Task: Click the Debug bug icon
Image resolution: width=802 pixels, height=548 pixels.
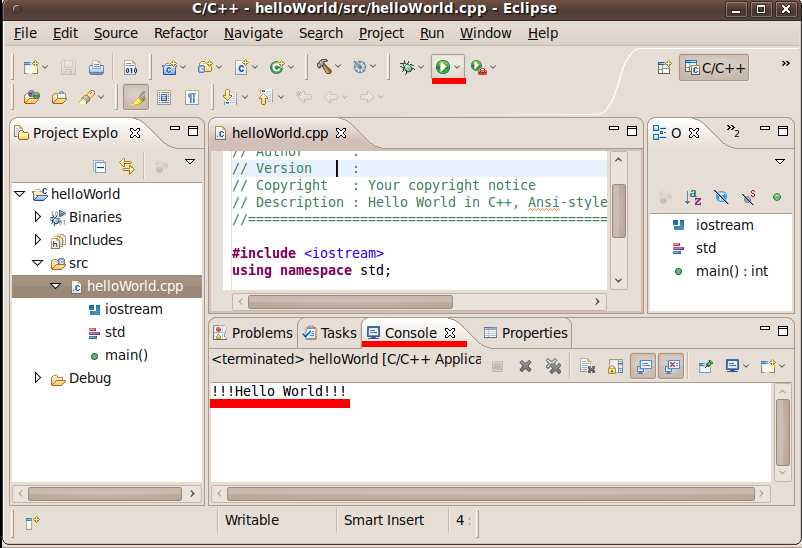Action: pyautogui.click(x=407, y=67)
